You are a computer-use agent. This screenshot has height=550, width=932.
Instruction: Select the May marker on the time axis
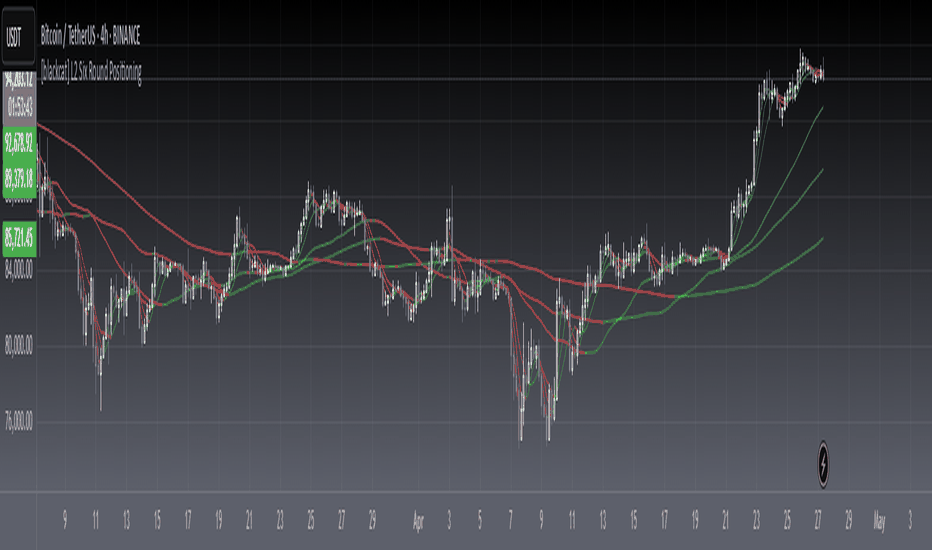pyautogui.click(x=879, y=521)
